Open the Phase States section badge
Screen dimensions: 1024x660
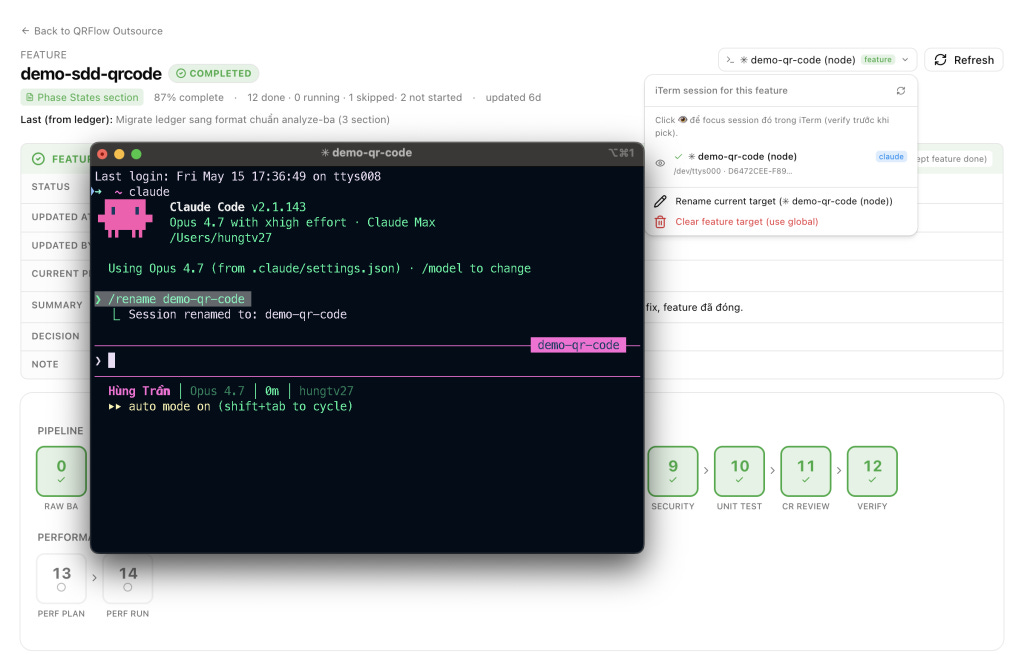click(x=82, y=97)
